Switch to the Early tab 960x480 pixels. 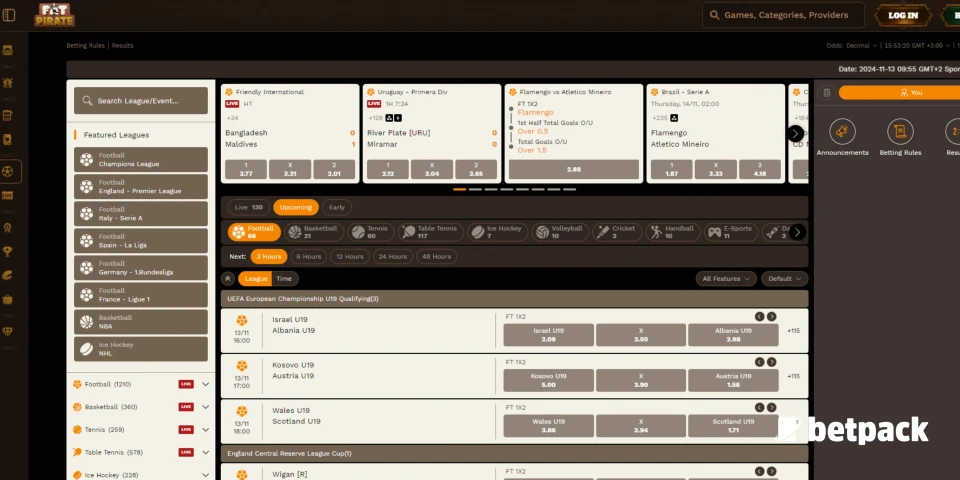337,208
